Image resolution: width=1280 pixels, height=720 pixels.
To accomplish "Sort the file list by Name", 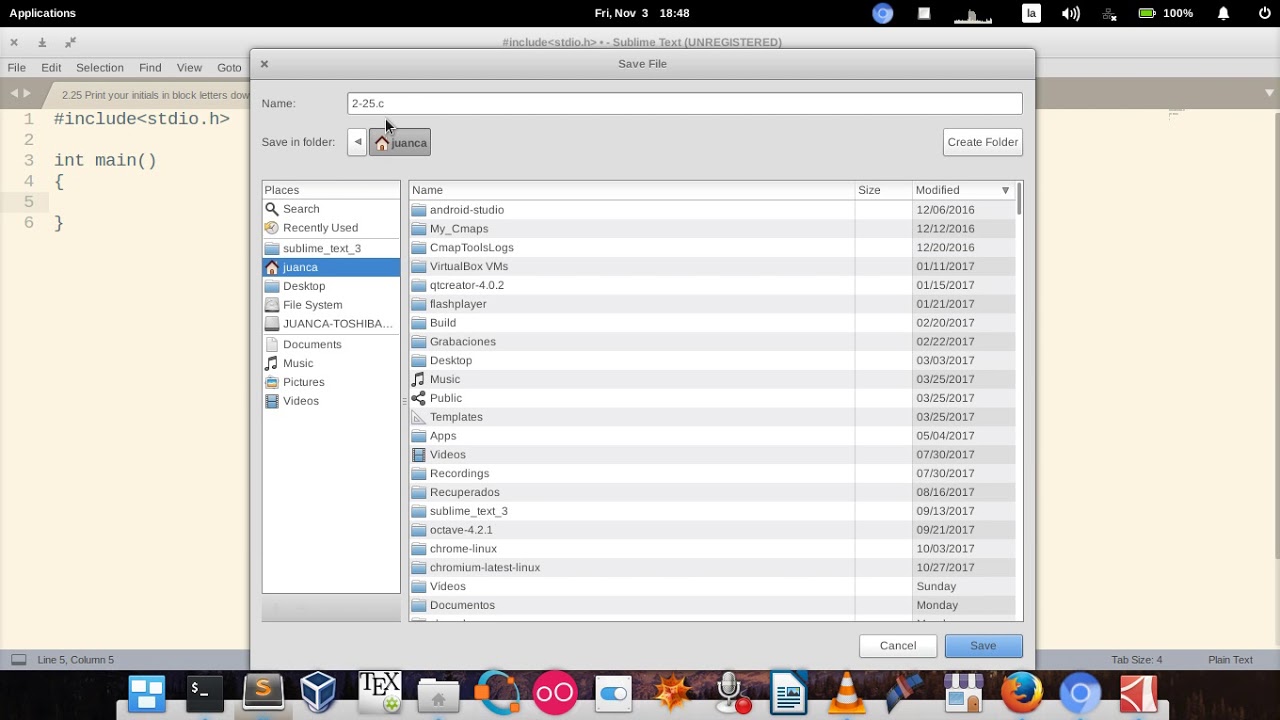I will tap(632, 190).
